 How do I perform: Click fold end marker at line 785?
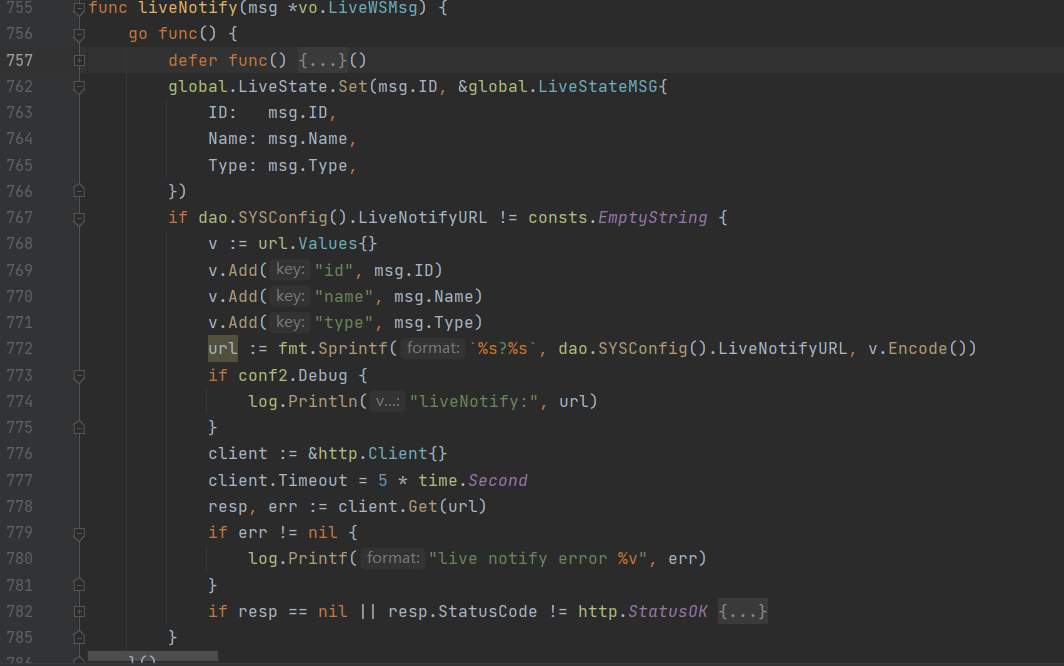79,637
